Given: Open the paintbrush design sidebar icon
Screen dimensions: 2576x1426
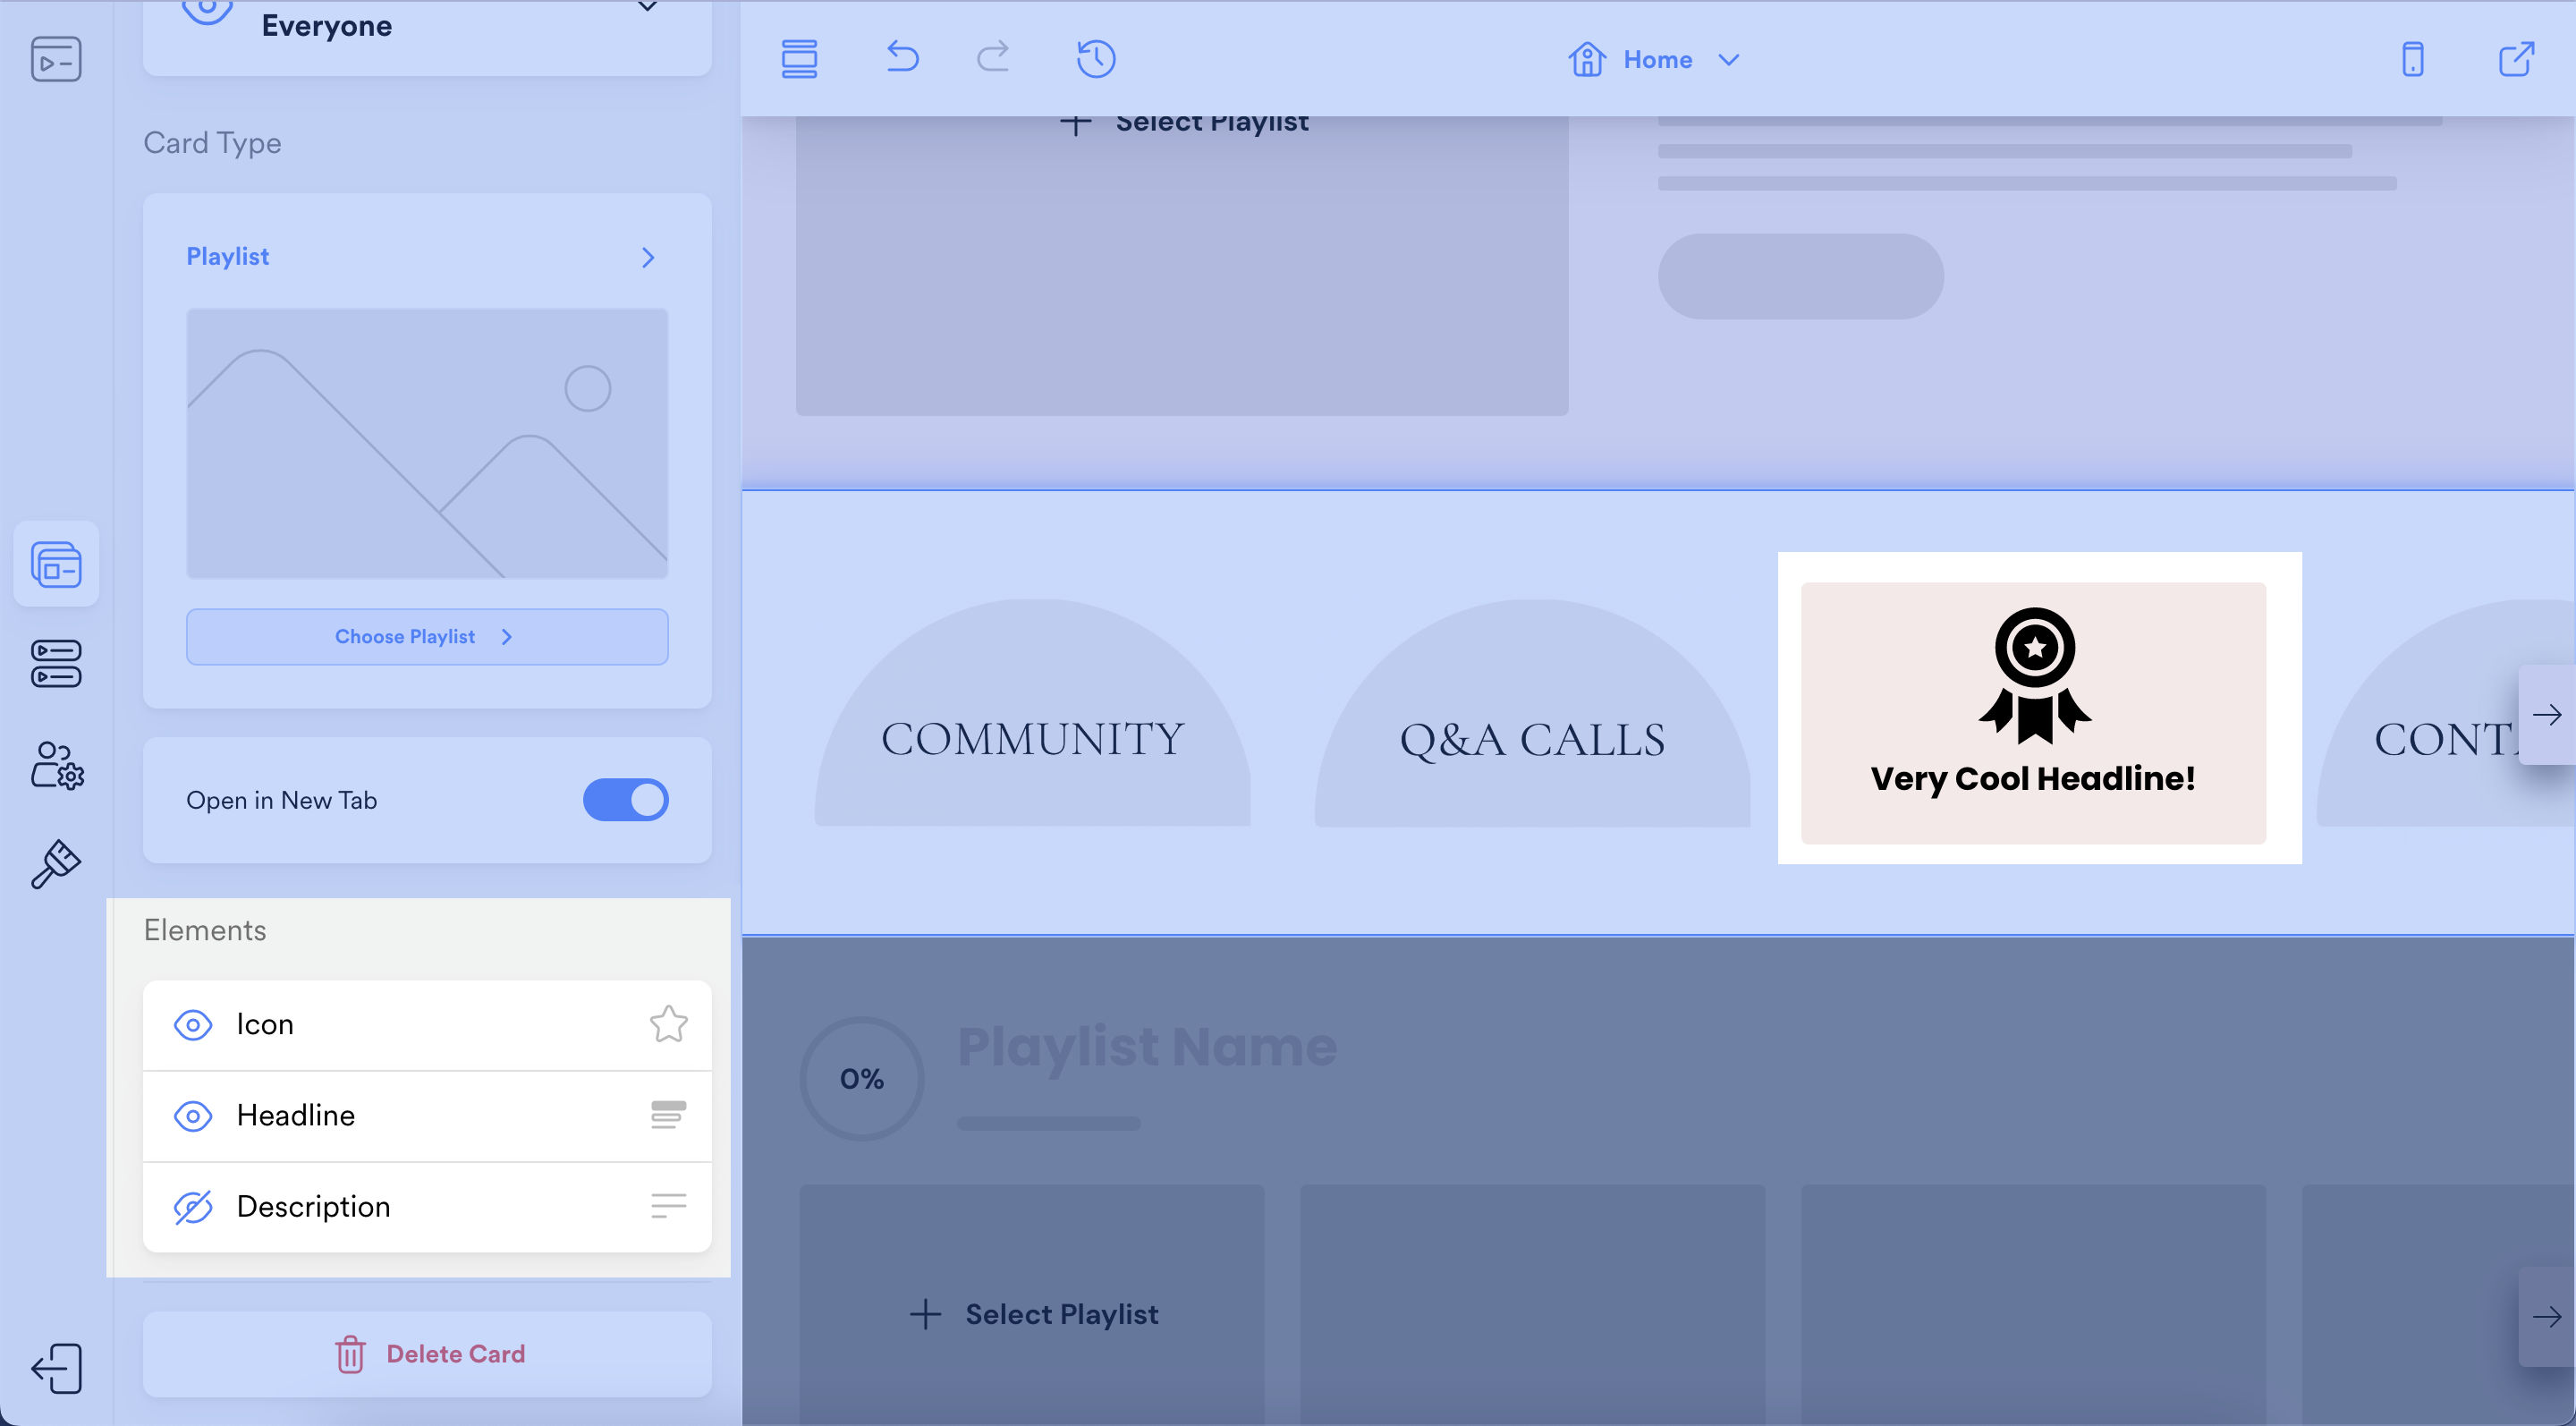Looking at the screenshot, I should (x=56, y=863).
